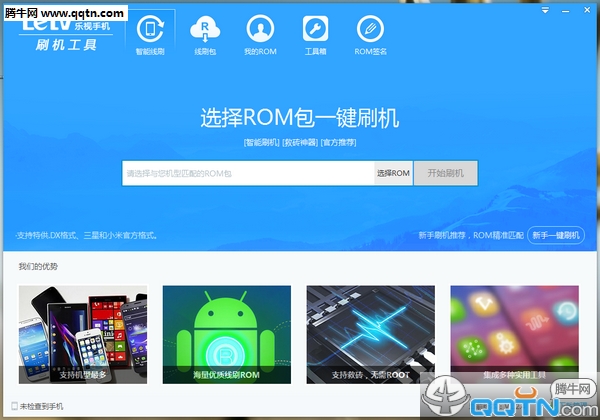Click 未检查到手机 device status indicator
The width and height of the screenshot is (600, 420).
point(40,406)
